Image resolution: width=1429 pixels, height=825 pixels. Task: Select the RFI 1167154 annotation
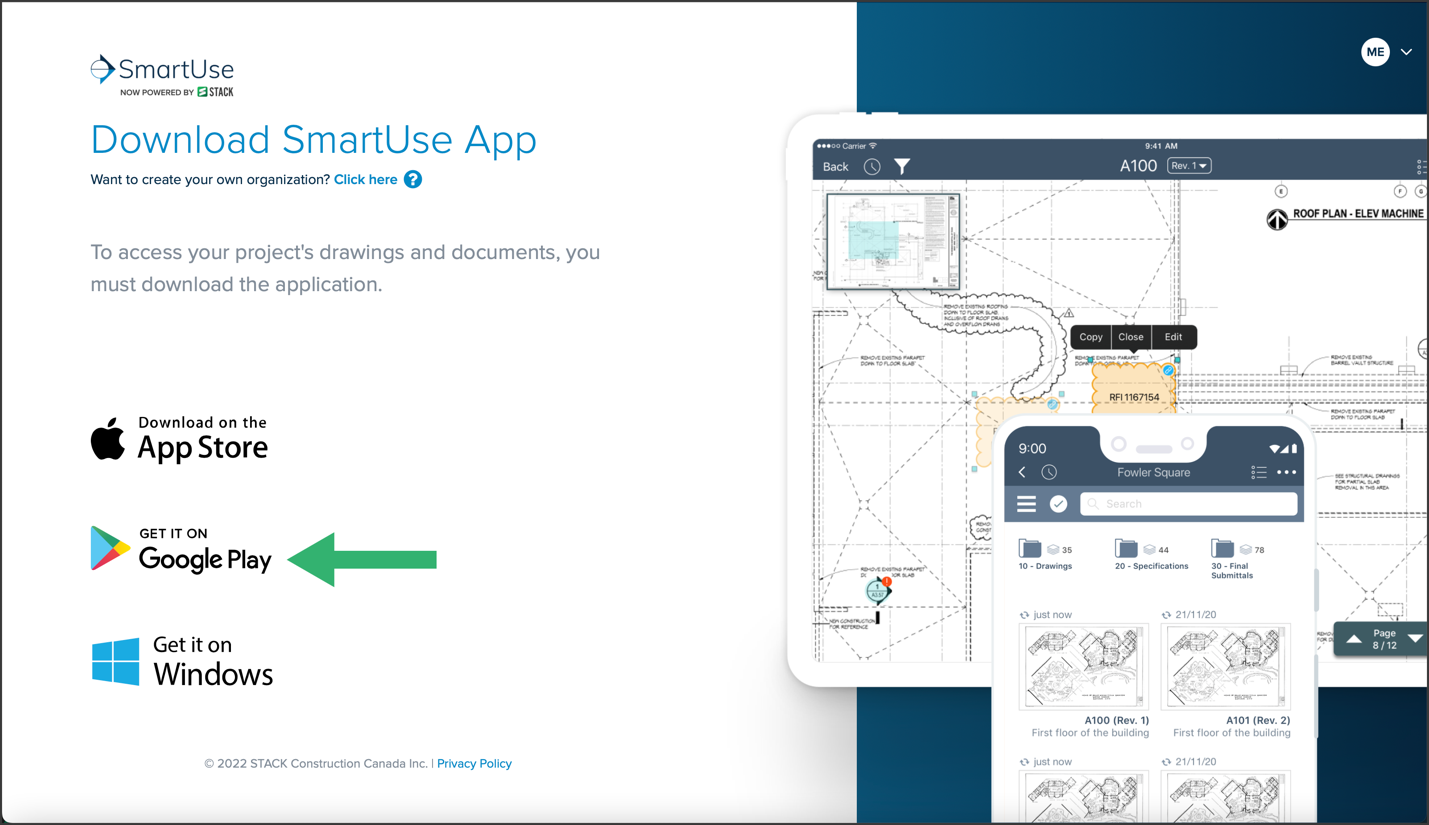1134,390
